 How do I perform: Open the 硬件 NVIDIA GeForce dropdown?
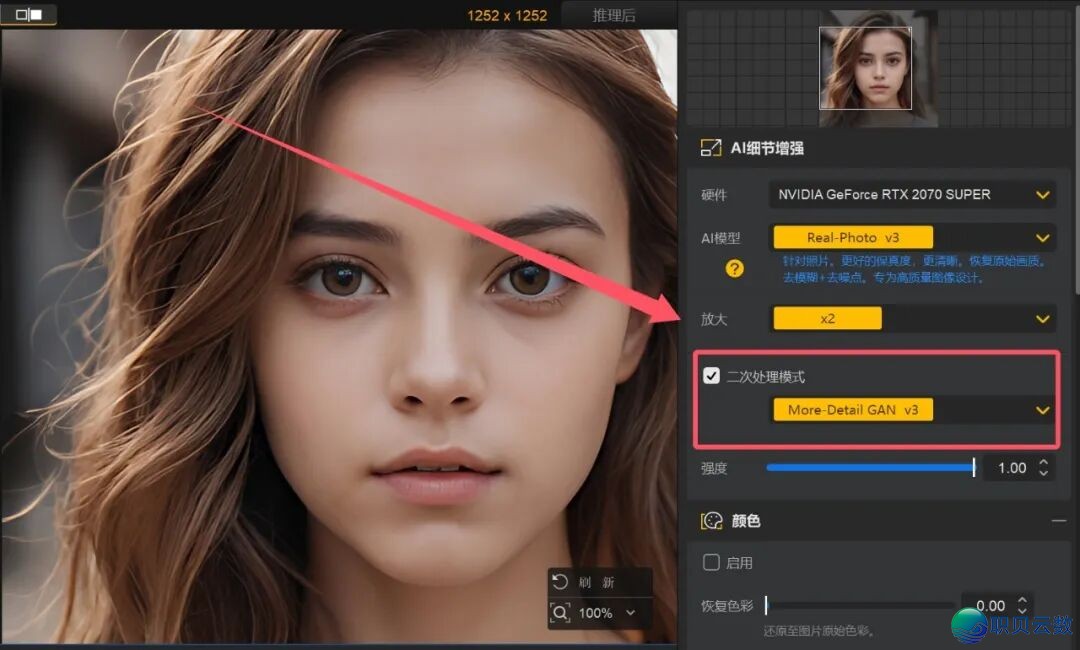(1043, 194)
